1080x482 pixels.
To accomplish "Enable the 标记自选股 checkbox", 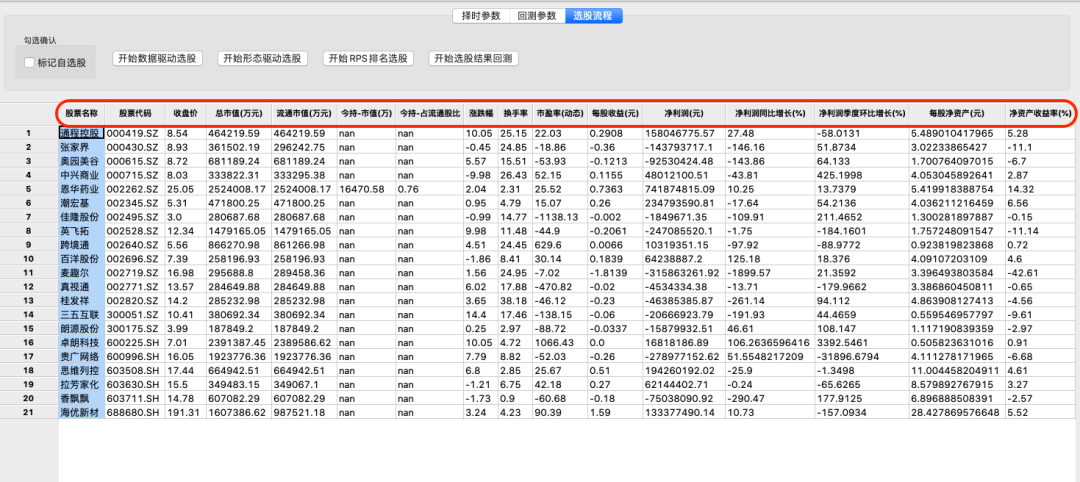I will coord(30,63).
